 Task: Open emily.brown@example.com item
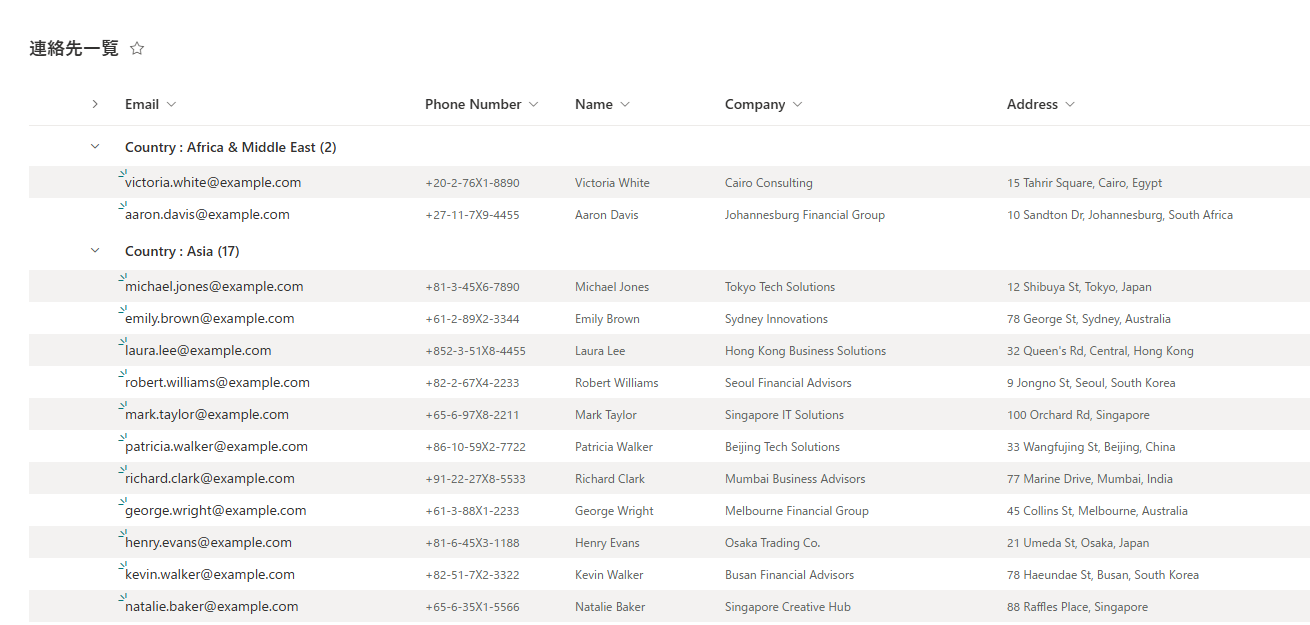210,319
